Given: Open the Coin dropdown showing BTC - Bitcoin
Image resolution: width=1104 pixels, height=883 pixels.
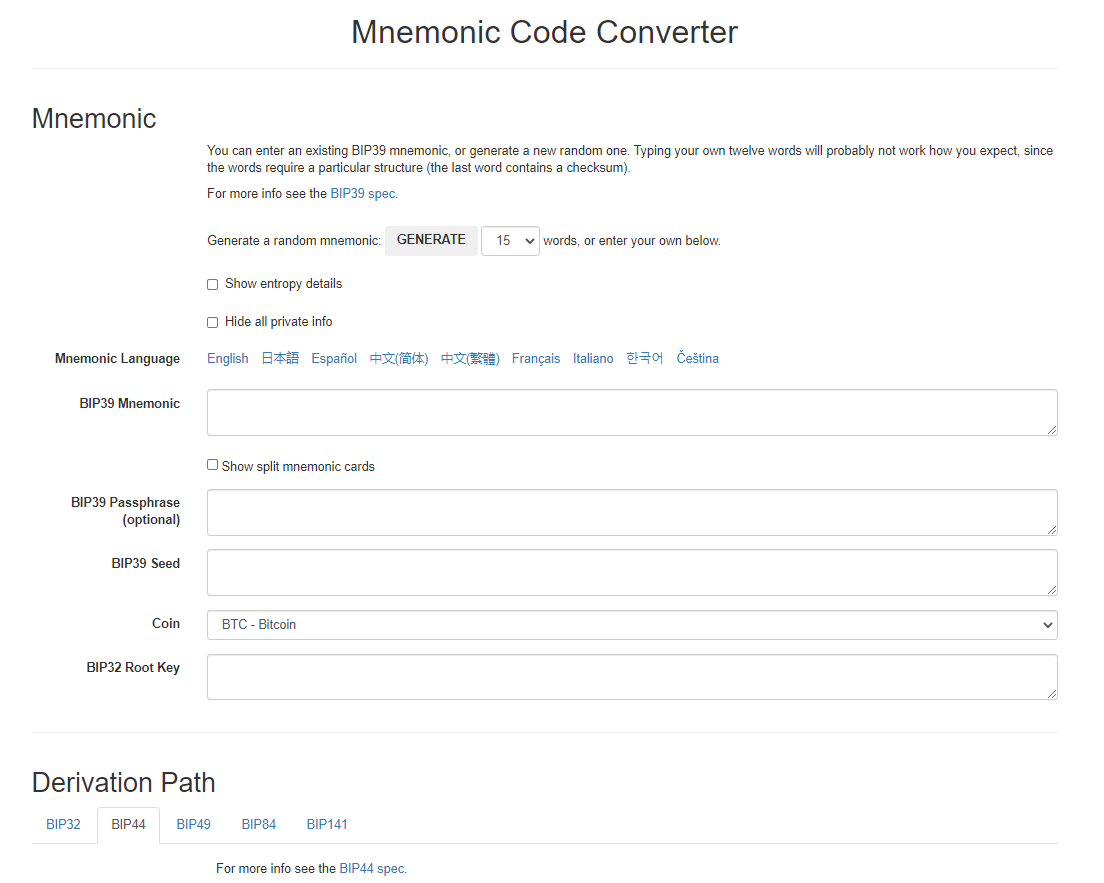Looking at the screenshot, I should (632, 625).
